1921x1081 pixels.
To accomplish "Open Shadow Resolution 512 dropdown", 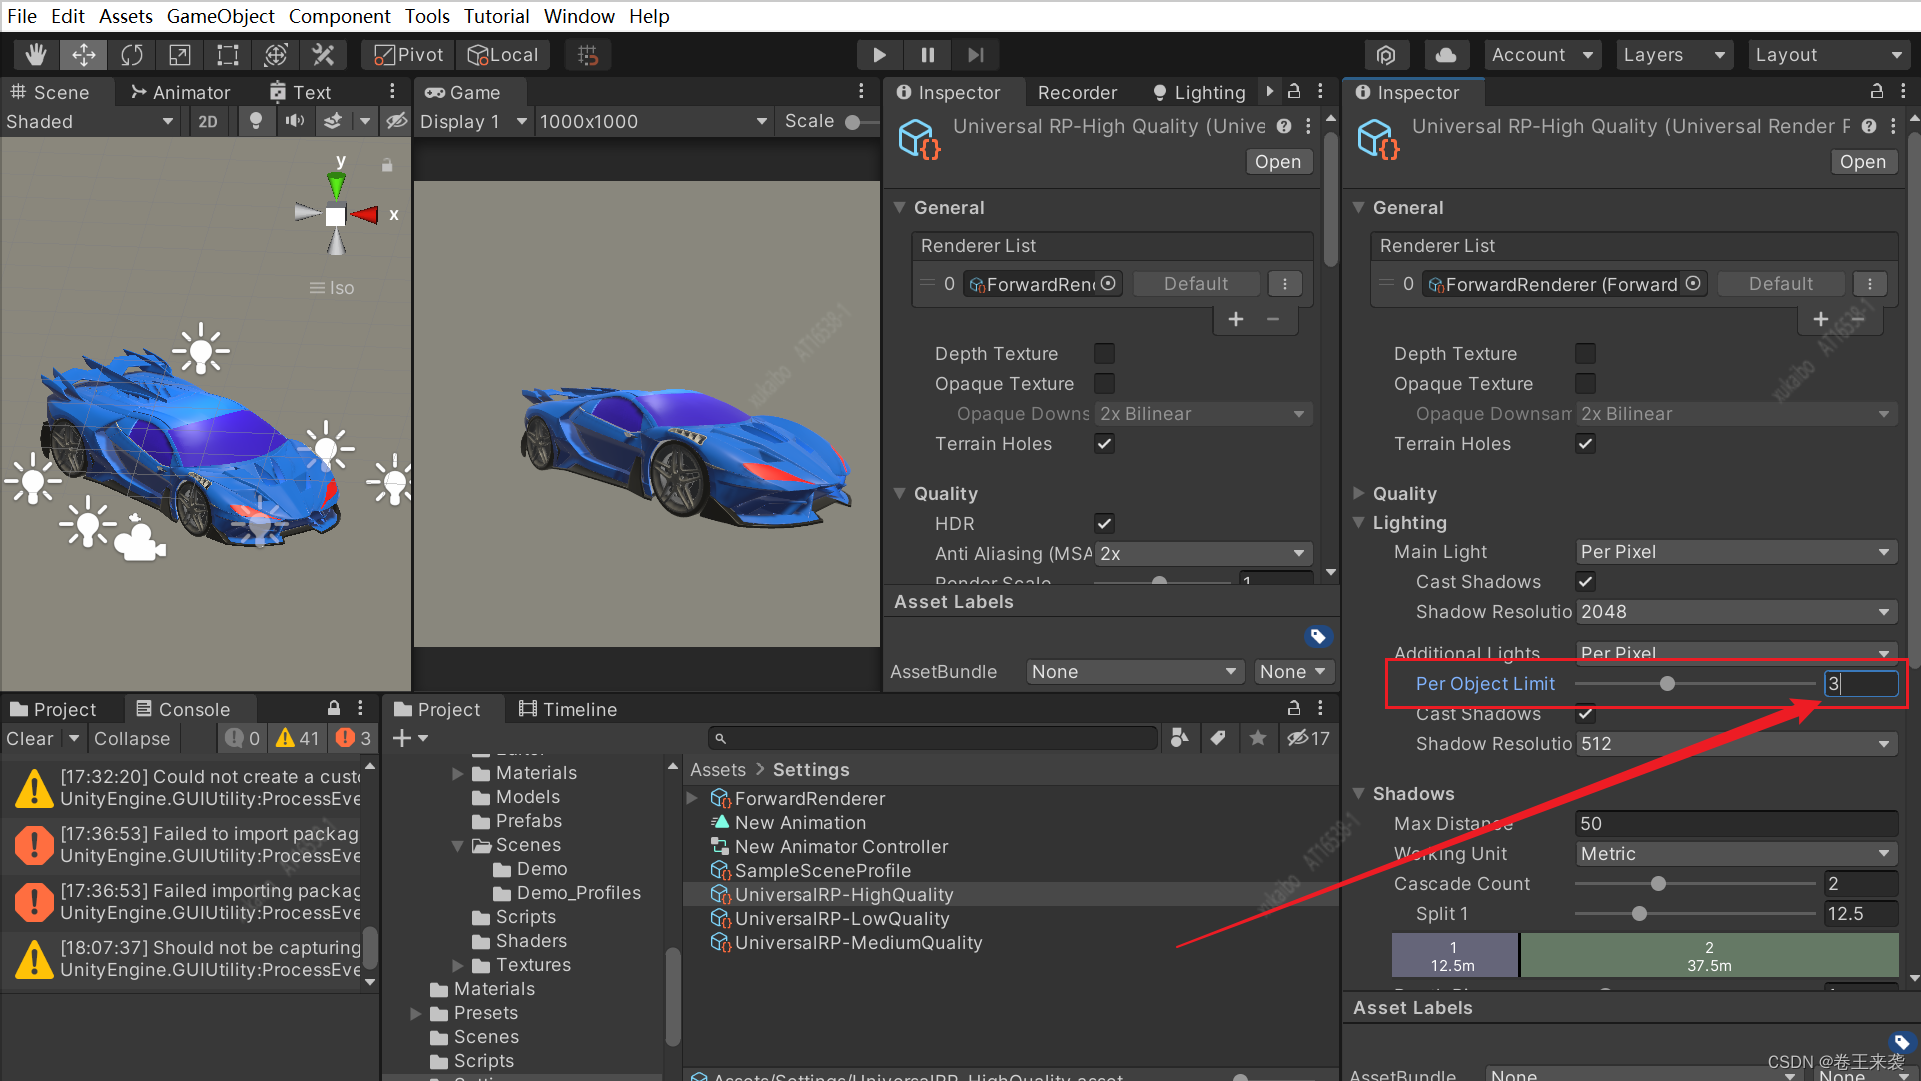I will click(x=1736, y=744).
